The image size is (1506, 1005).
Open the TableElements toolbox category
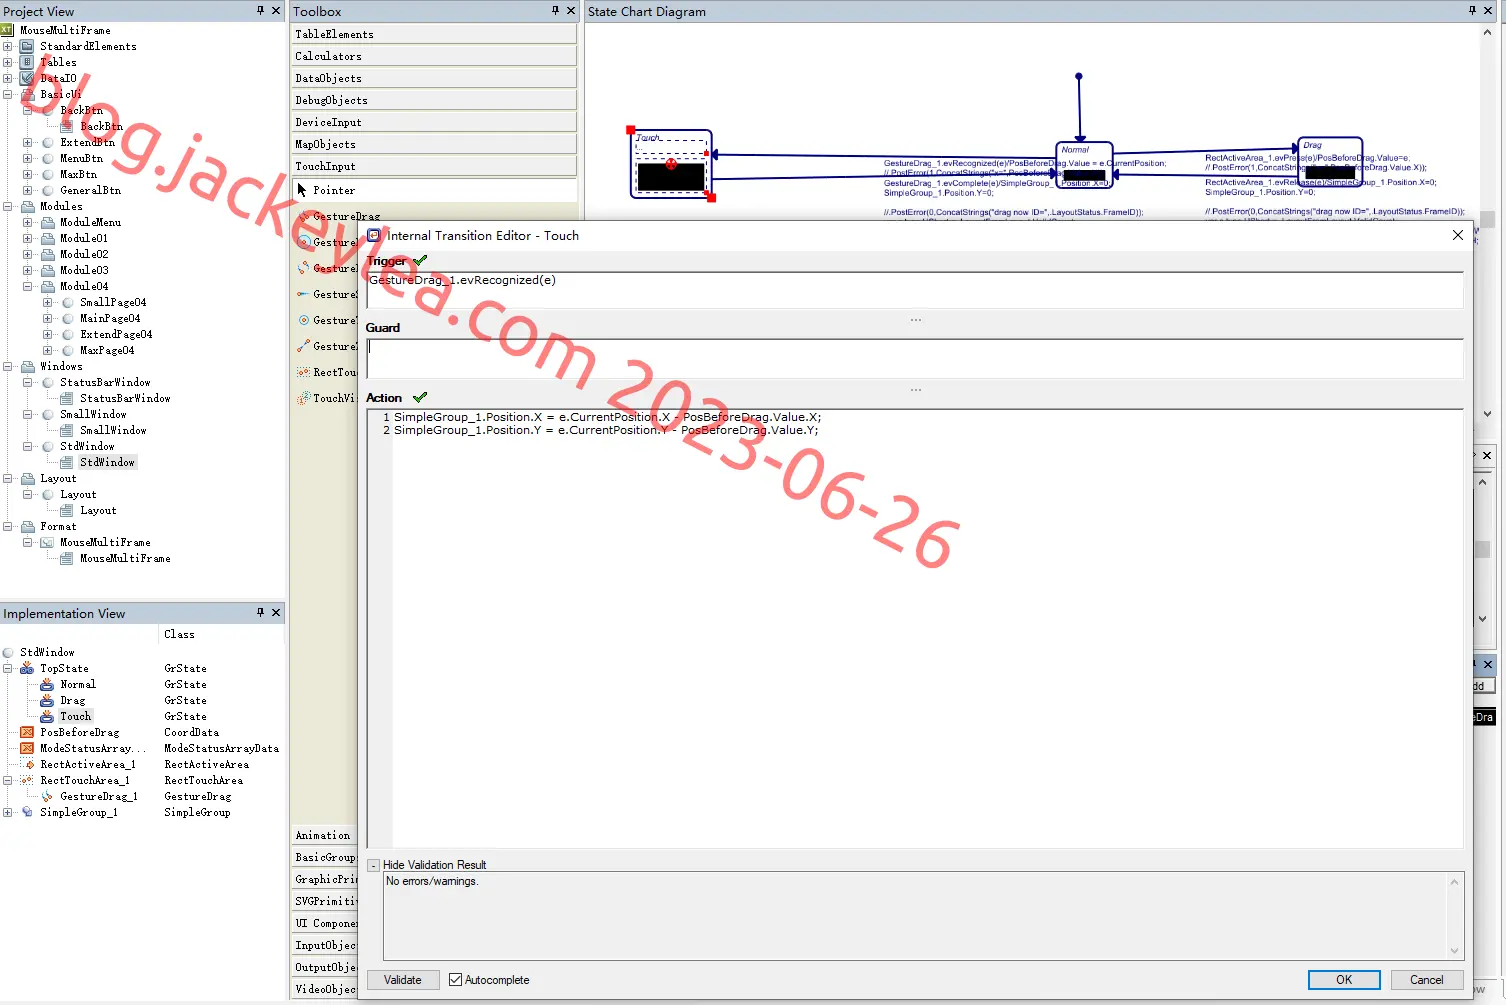point(434,34)
